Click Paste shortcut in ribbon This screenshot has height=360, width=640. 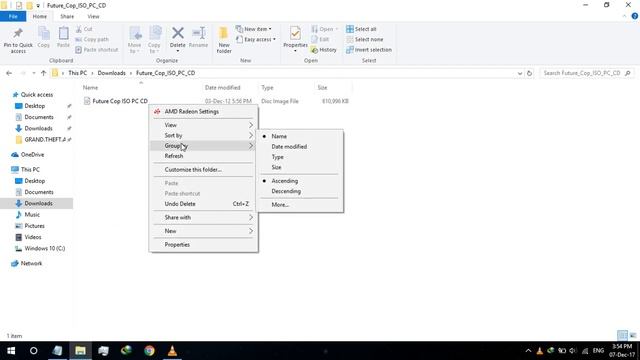97,50
